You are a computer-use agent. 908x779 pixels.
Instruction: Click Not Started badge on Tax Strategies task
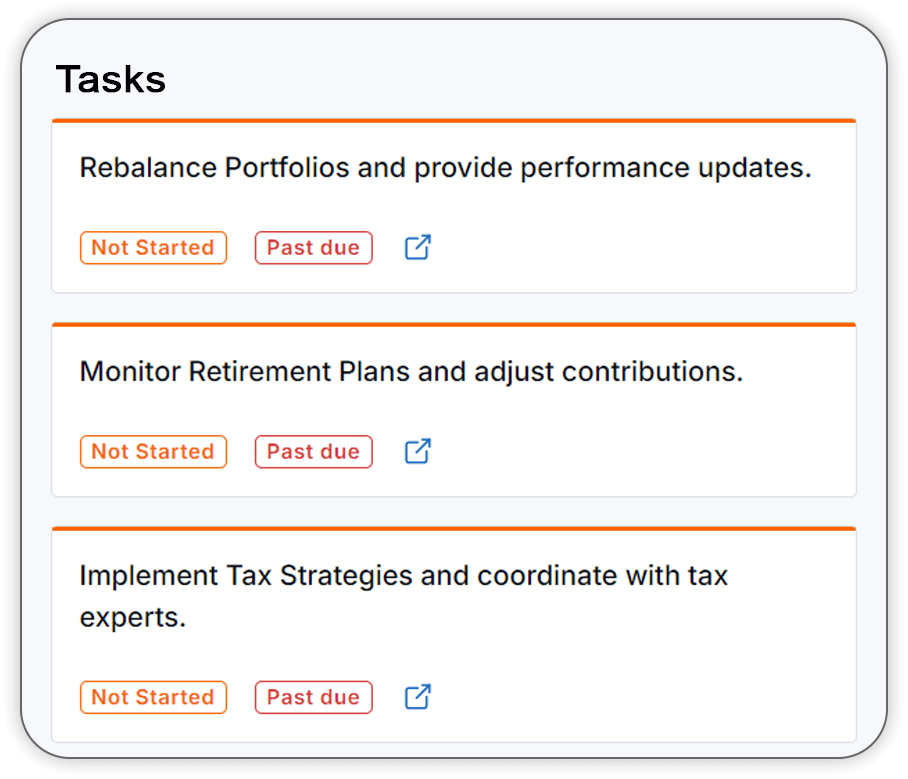click(153, 697)
